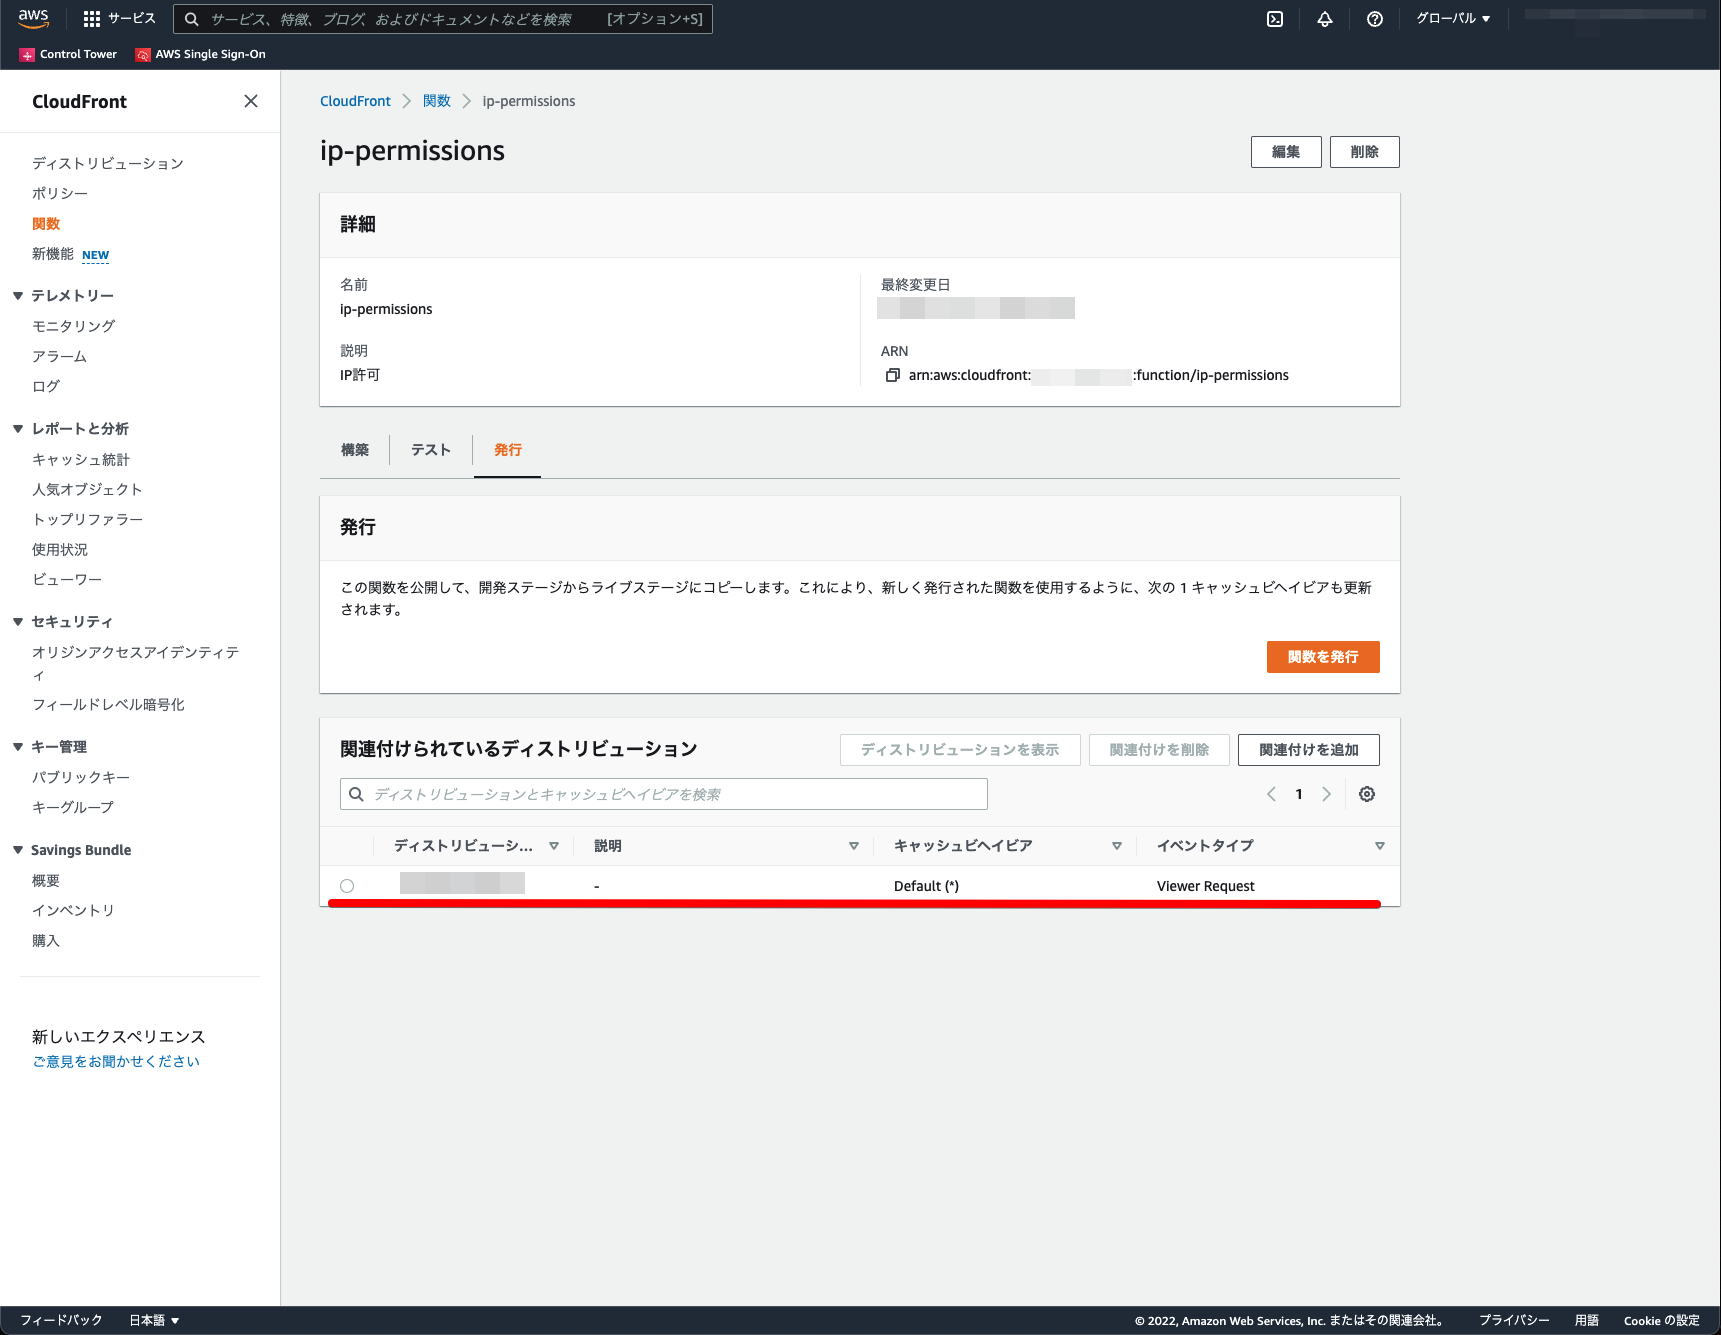Viewport: 1721px width, 1335px height.
Task: Collapse the テレメトリー sidebar section
Action: pos(18,296)
